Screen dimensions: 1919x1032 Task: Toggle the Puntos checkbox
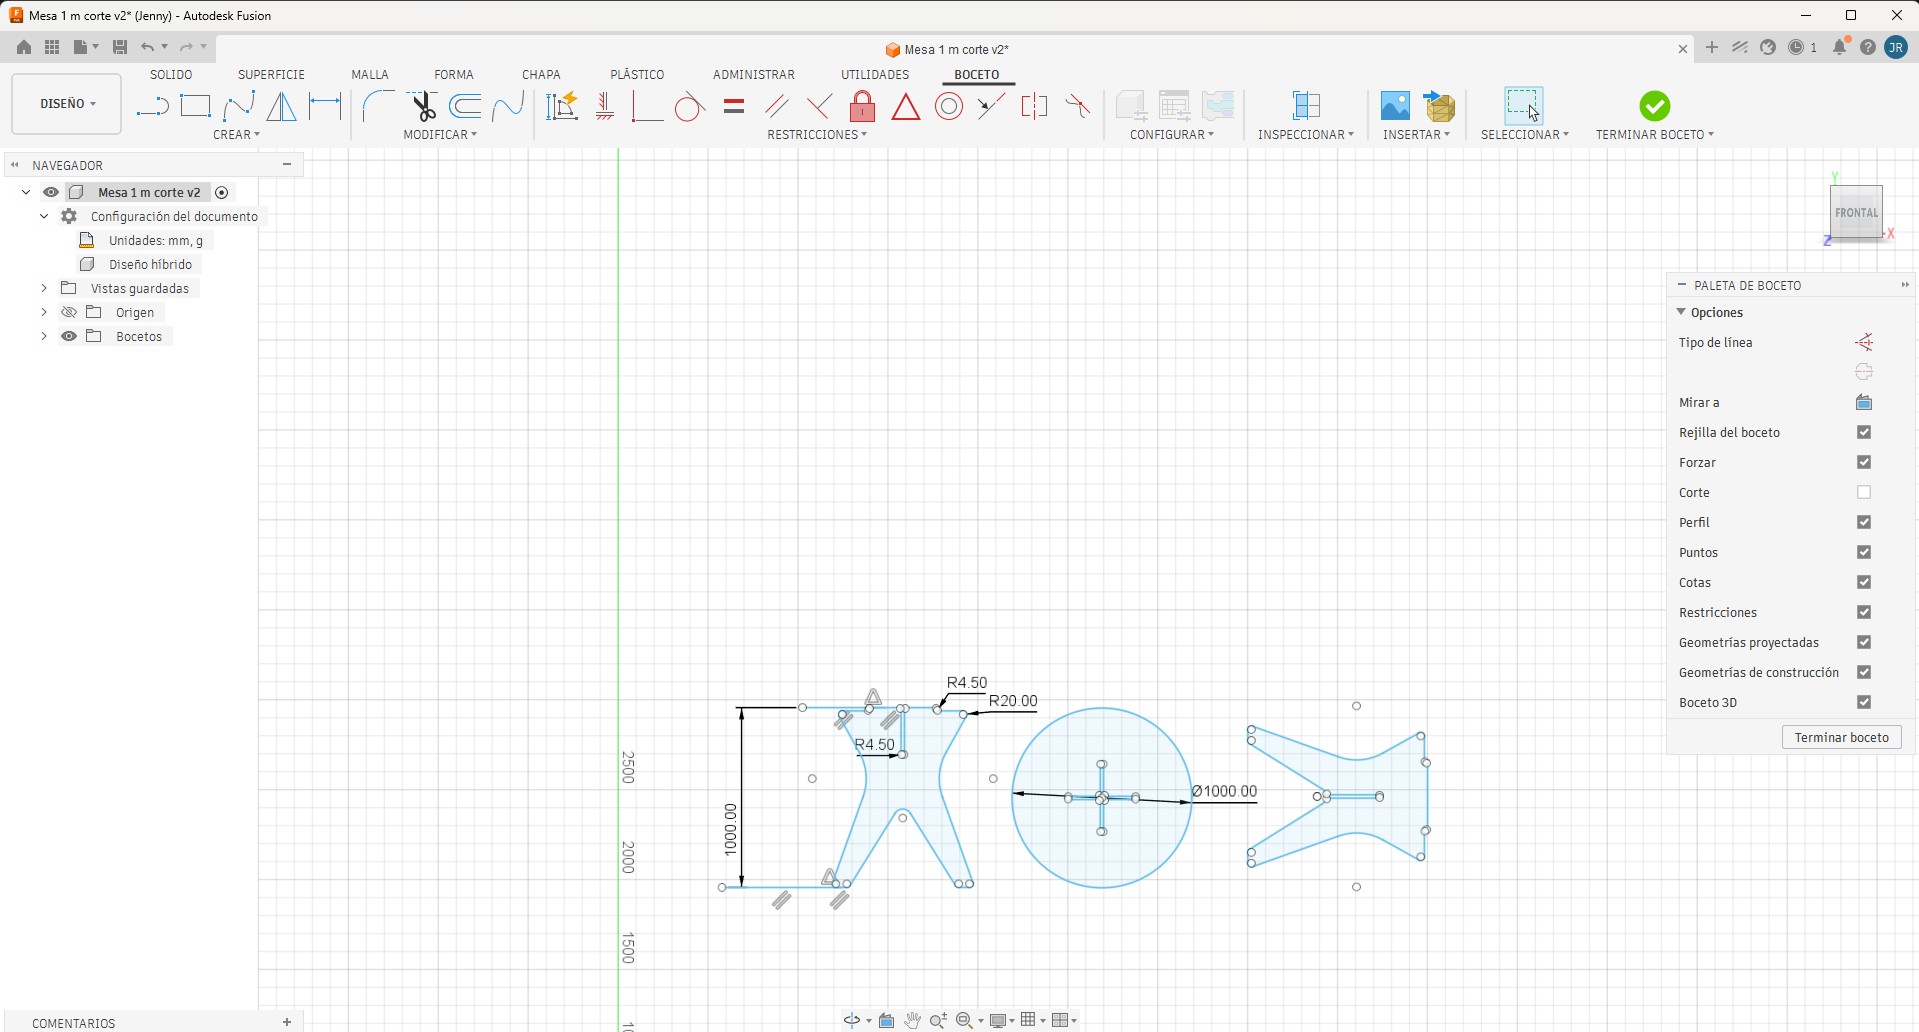coord(1864,552)
